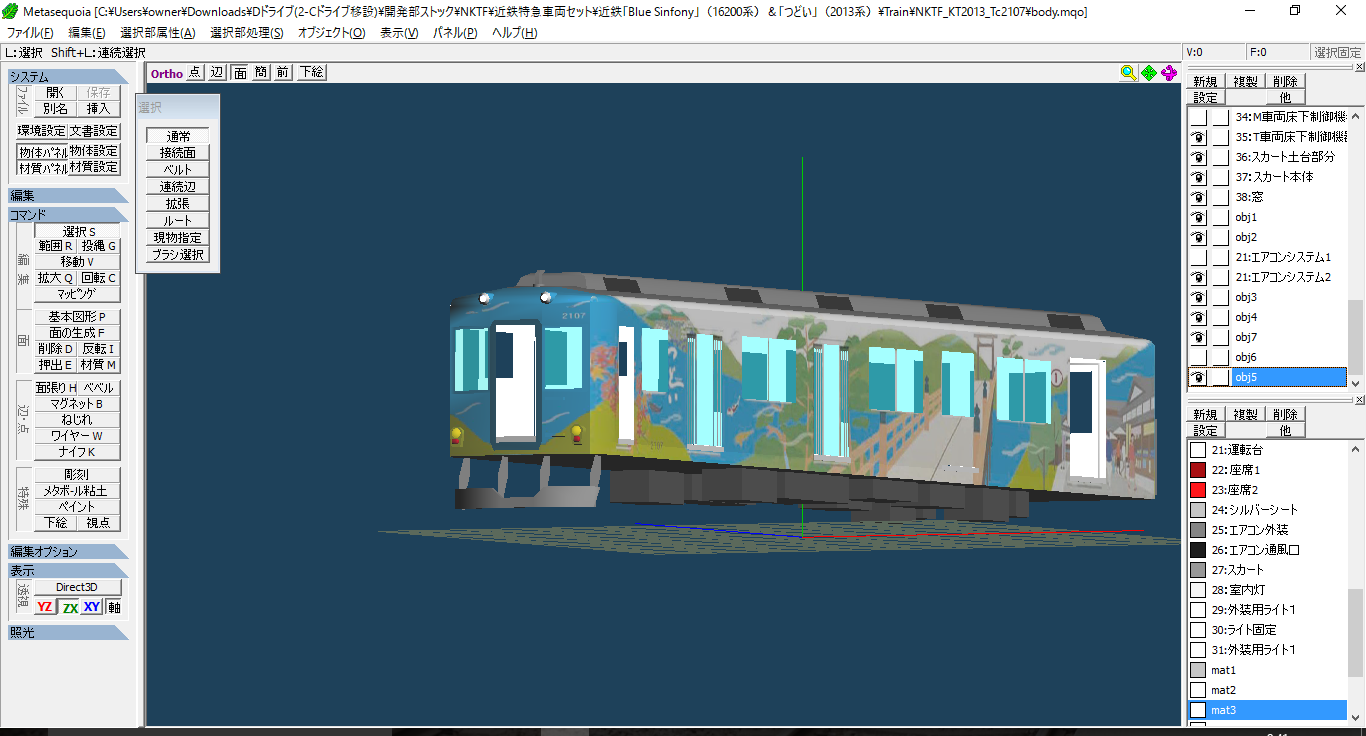Viewport: 1366px width, 736px height.
Task: Switch to the XY axis view
Action: click(x=92, y=607)
